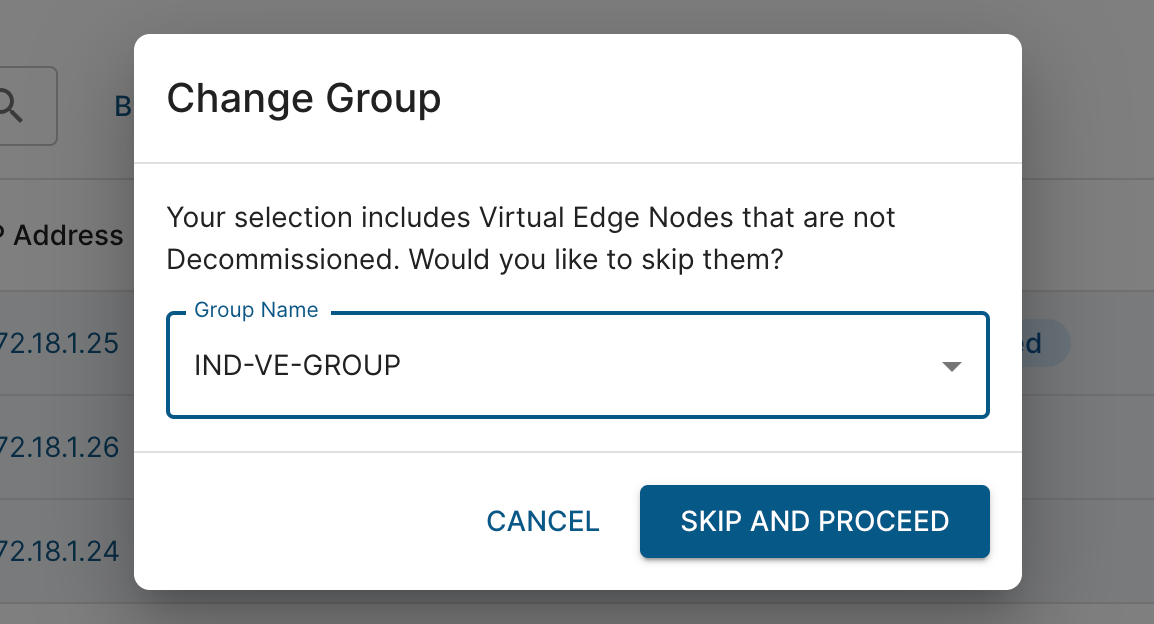Sort by the IP Address column header
Viewport: 1154px width, 624px height.
pos(62,235)
